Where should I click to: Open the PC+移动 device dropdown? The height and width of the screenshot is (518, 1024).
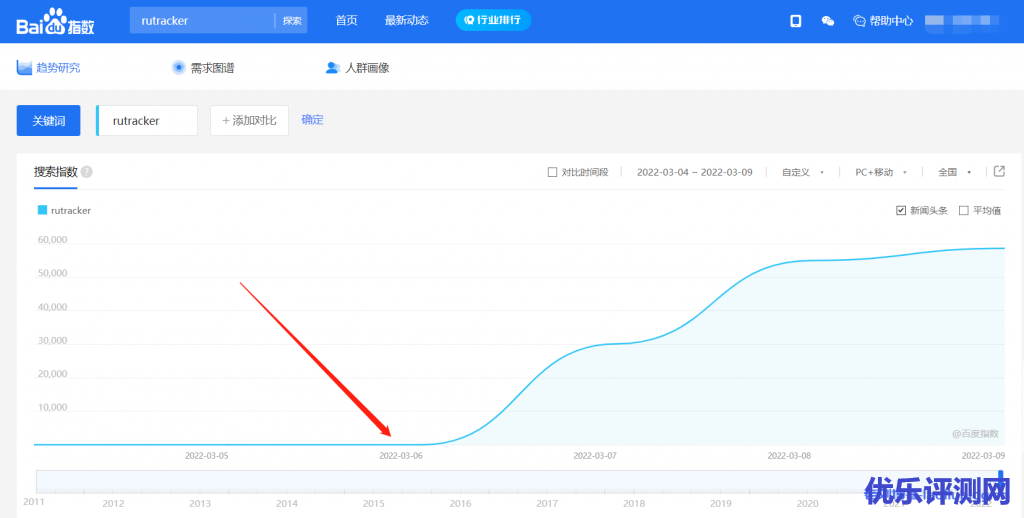pyautogui.click(x=881, y=172)
